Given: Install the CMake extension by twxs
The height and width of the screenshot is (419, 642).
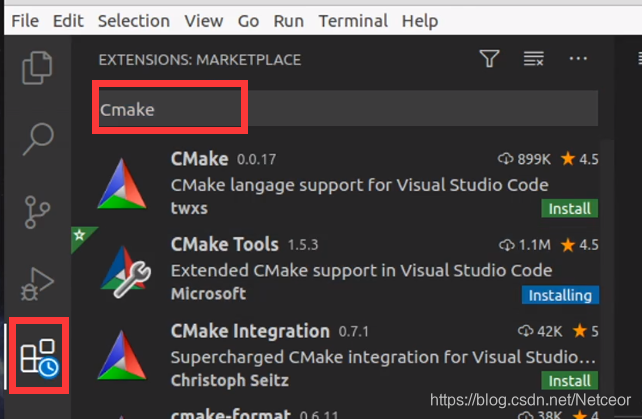Looking at the screenshot, I should click(570, 208).
